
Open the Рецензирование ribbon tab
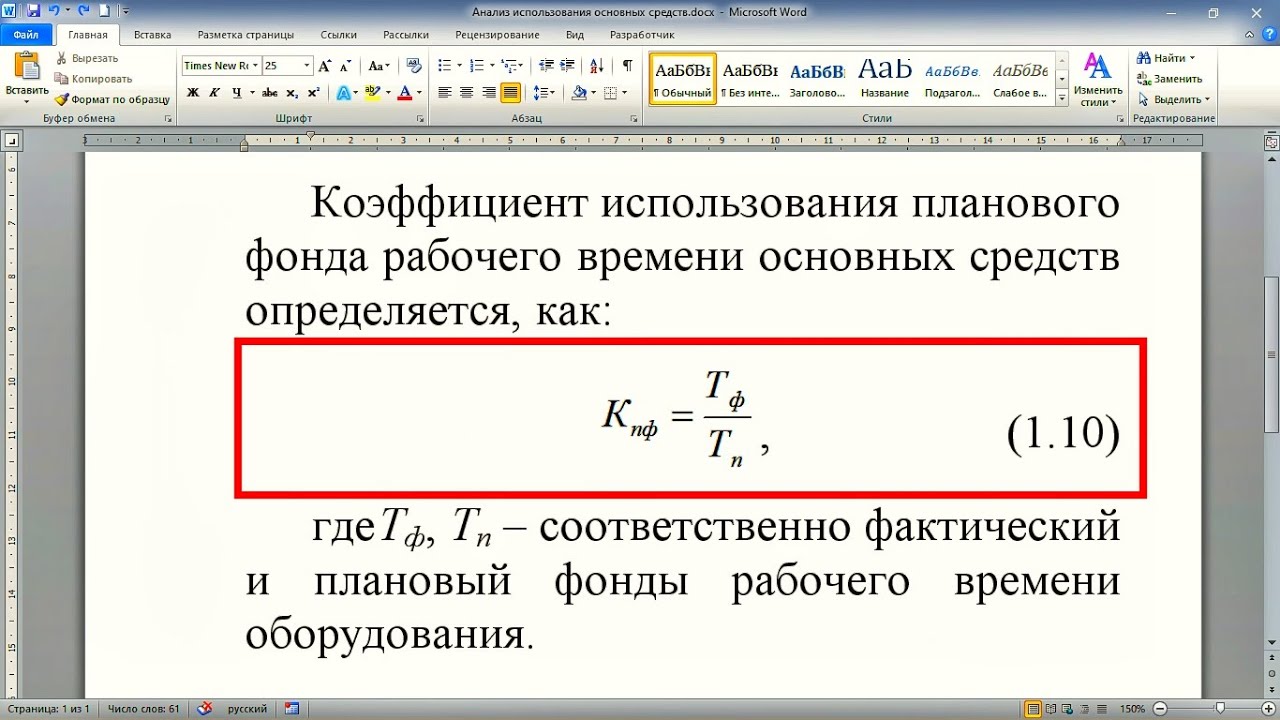click(497, 34)
